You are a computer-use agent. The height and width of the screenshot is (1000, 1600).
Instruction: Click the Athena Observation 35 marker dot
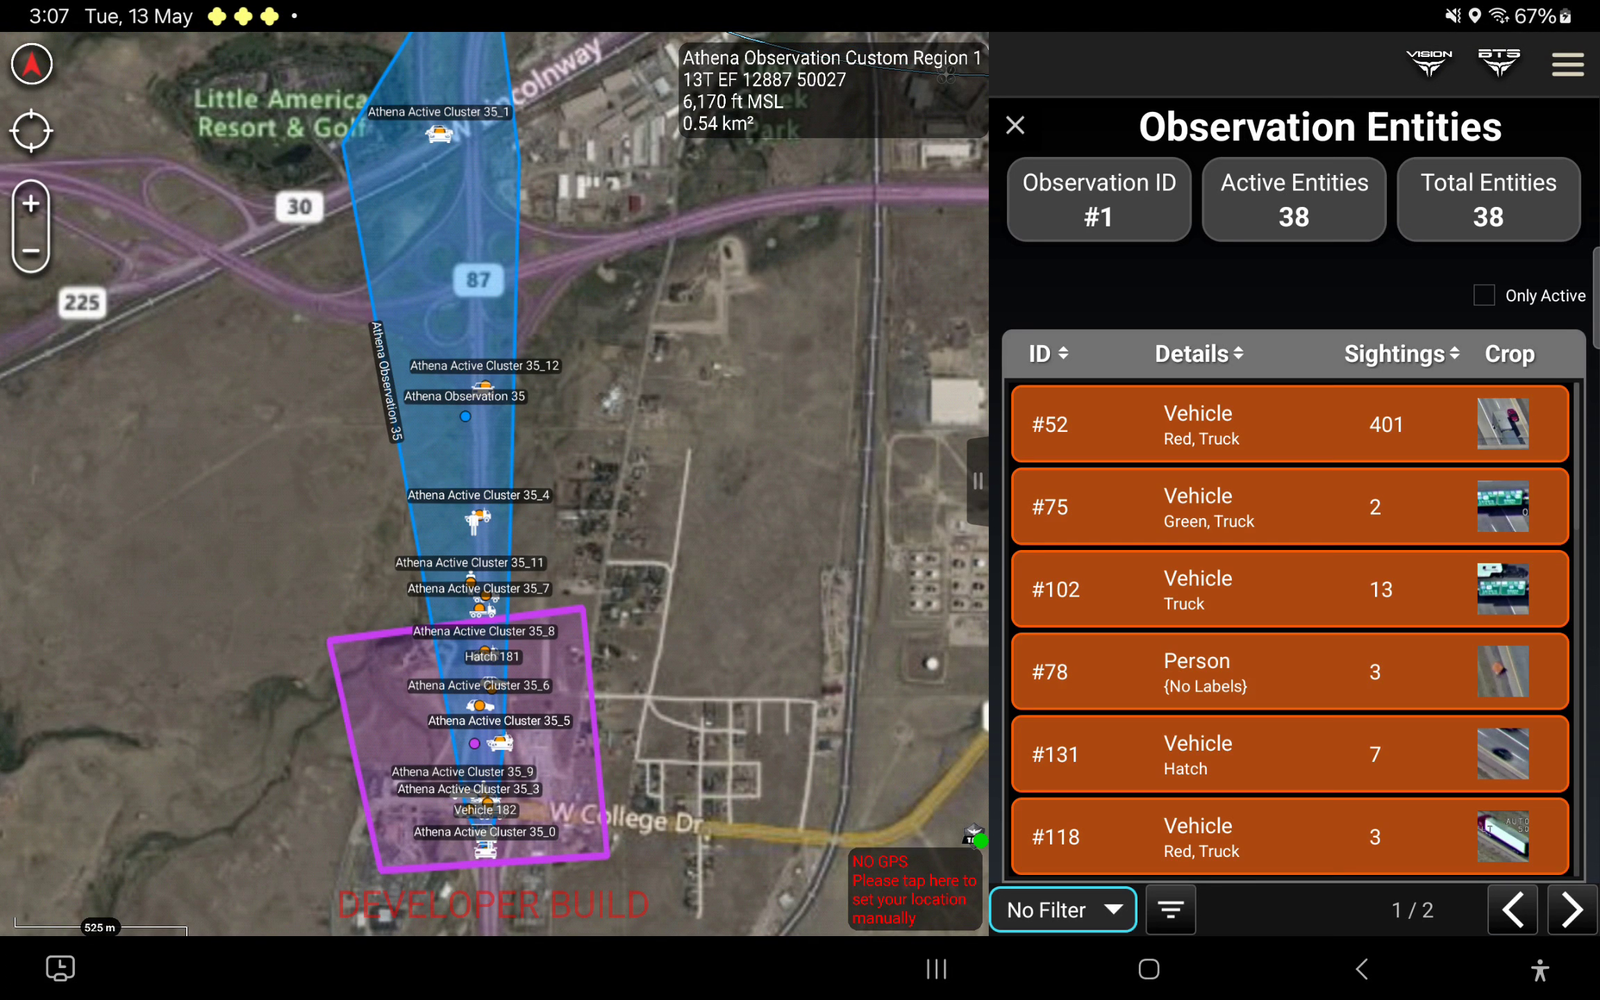tap(464, 416)
